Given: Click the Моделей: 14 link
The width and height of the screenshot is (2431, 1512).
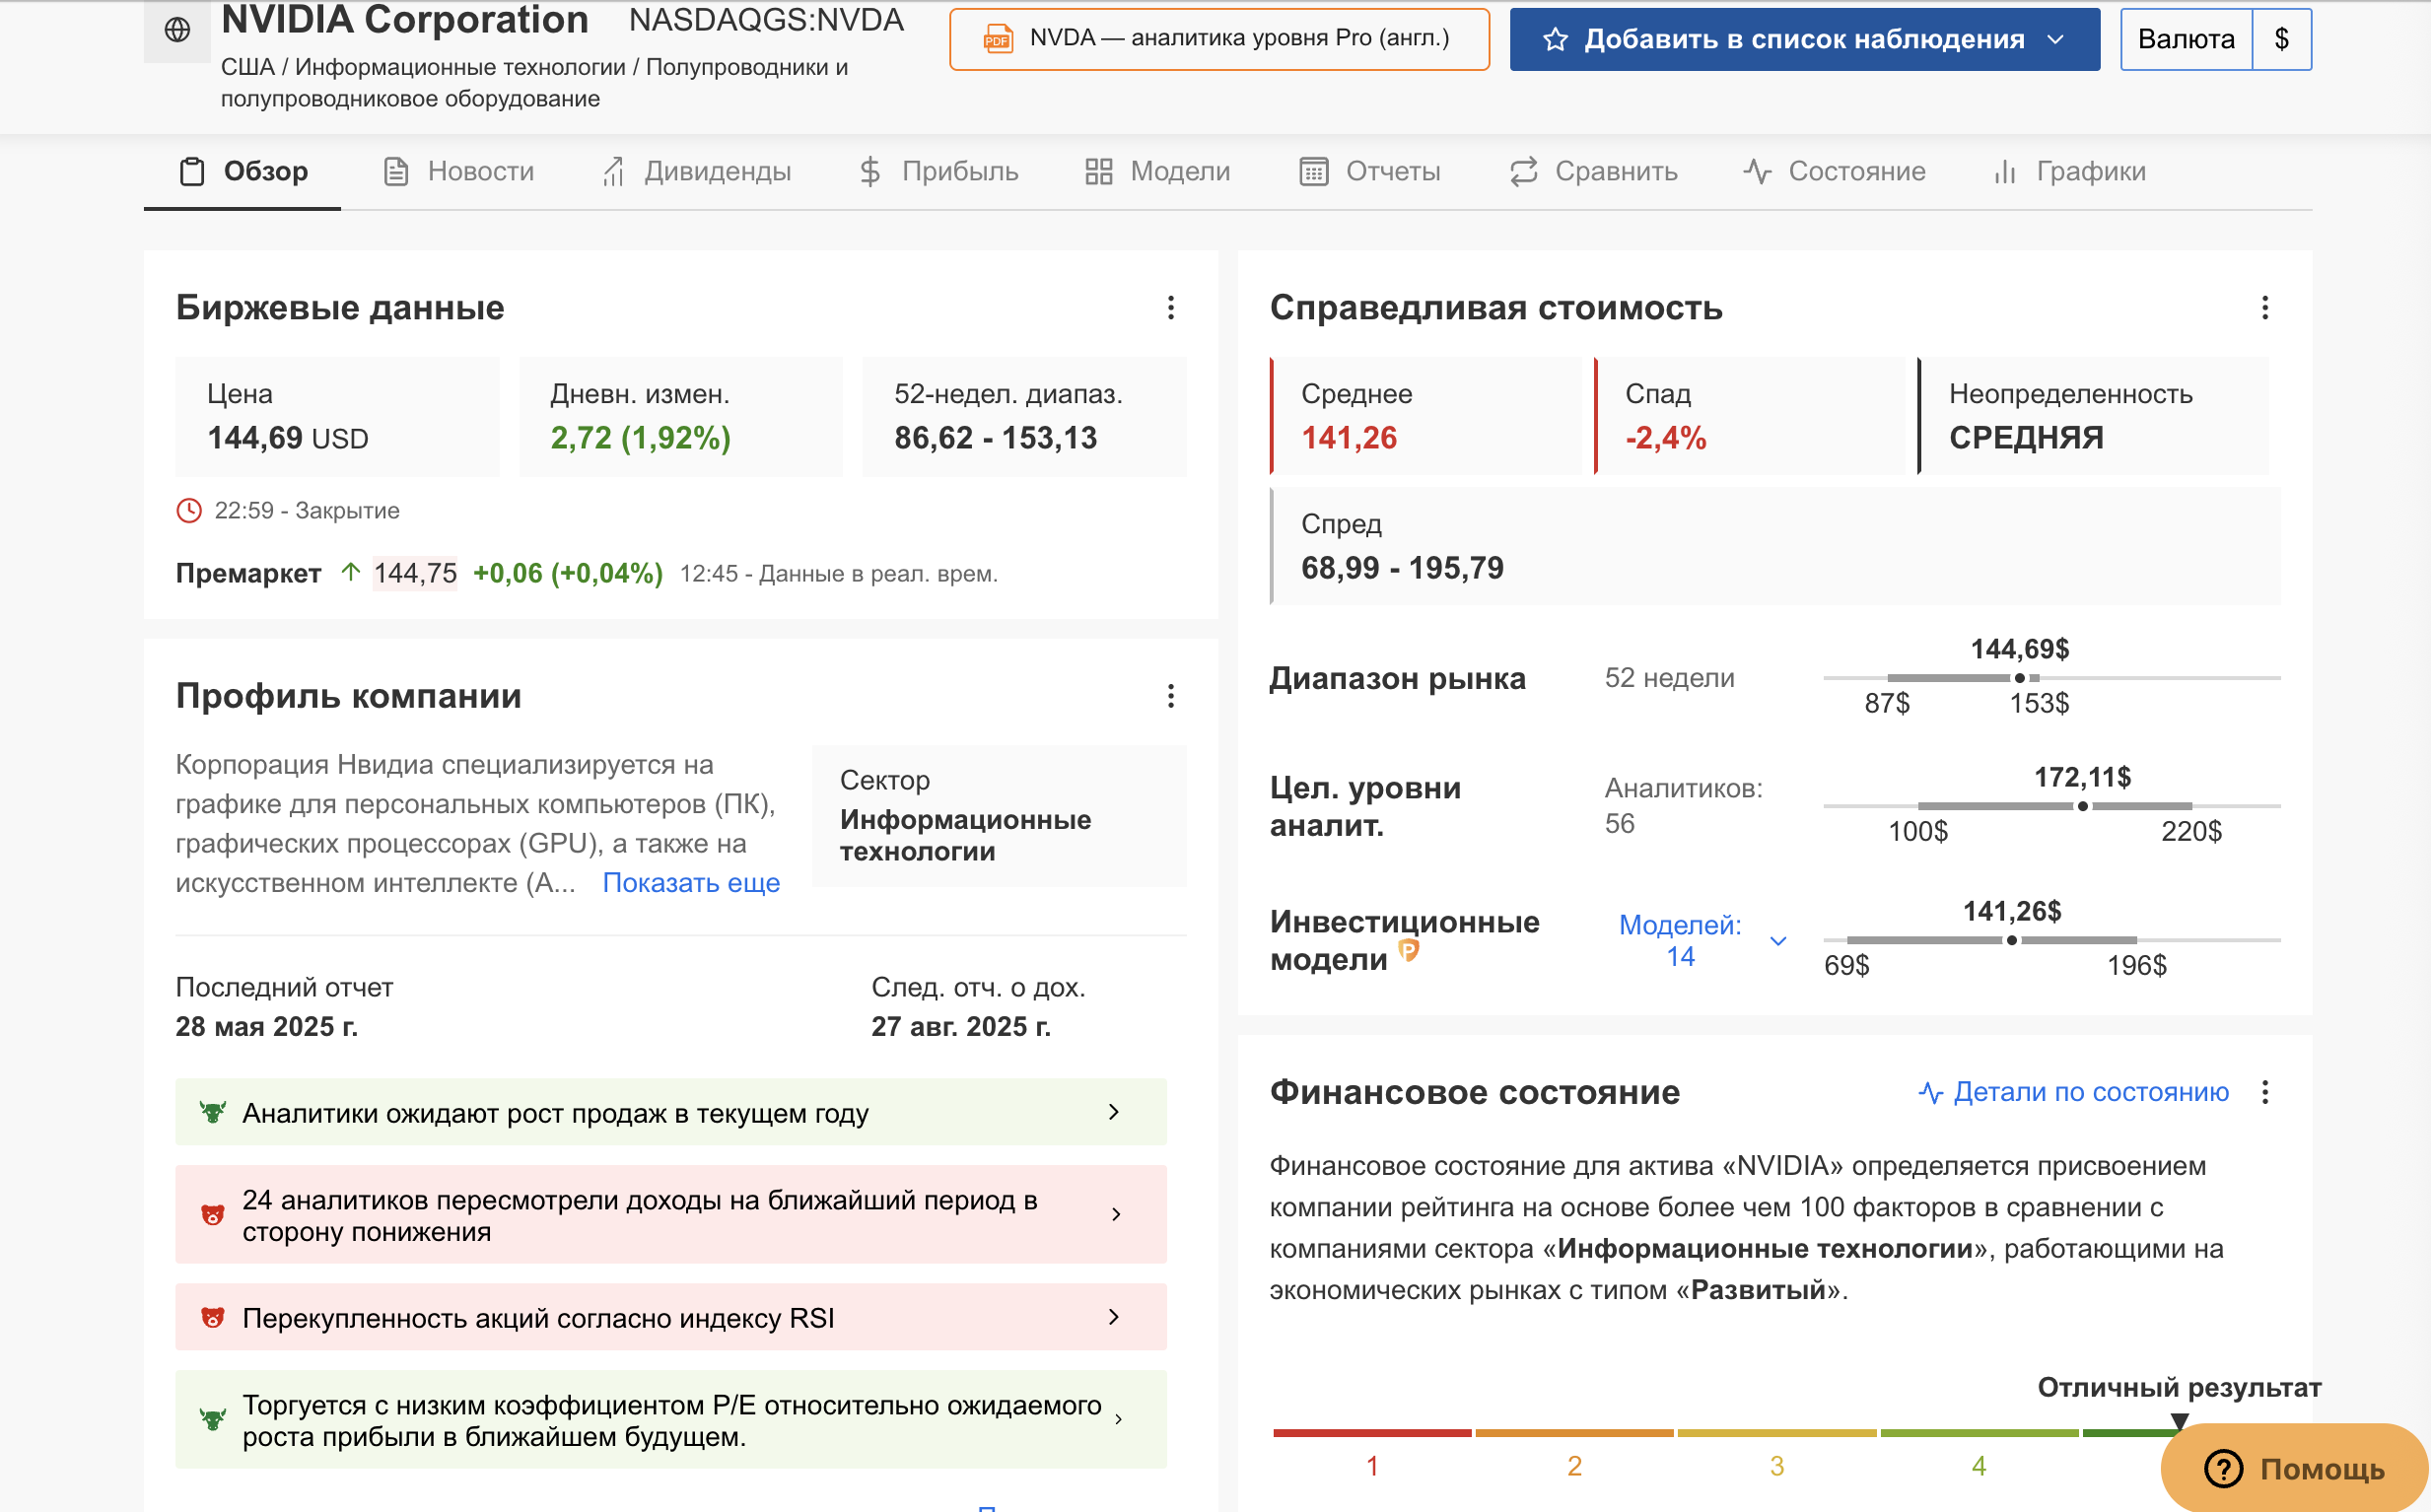Looking at the screenshot, I should [1680, 941].
